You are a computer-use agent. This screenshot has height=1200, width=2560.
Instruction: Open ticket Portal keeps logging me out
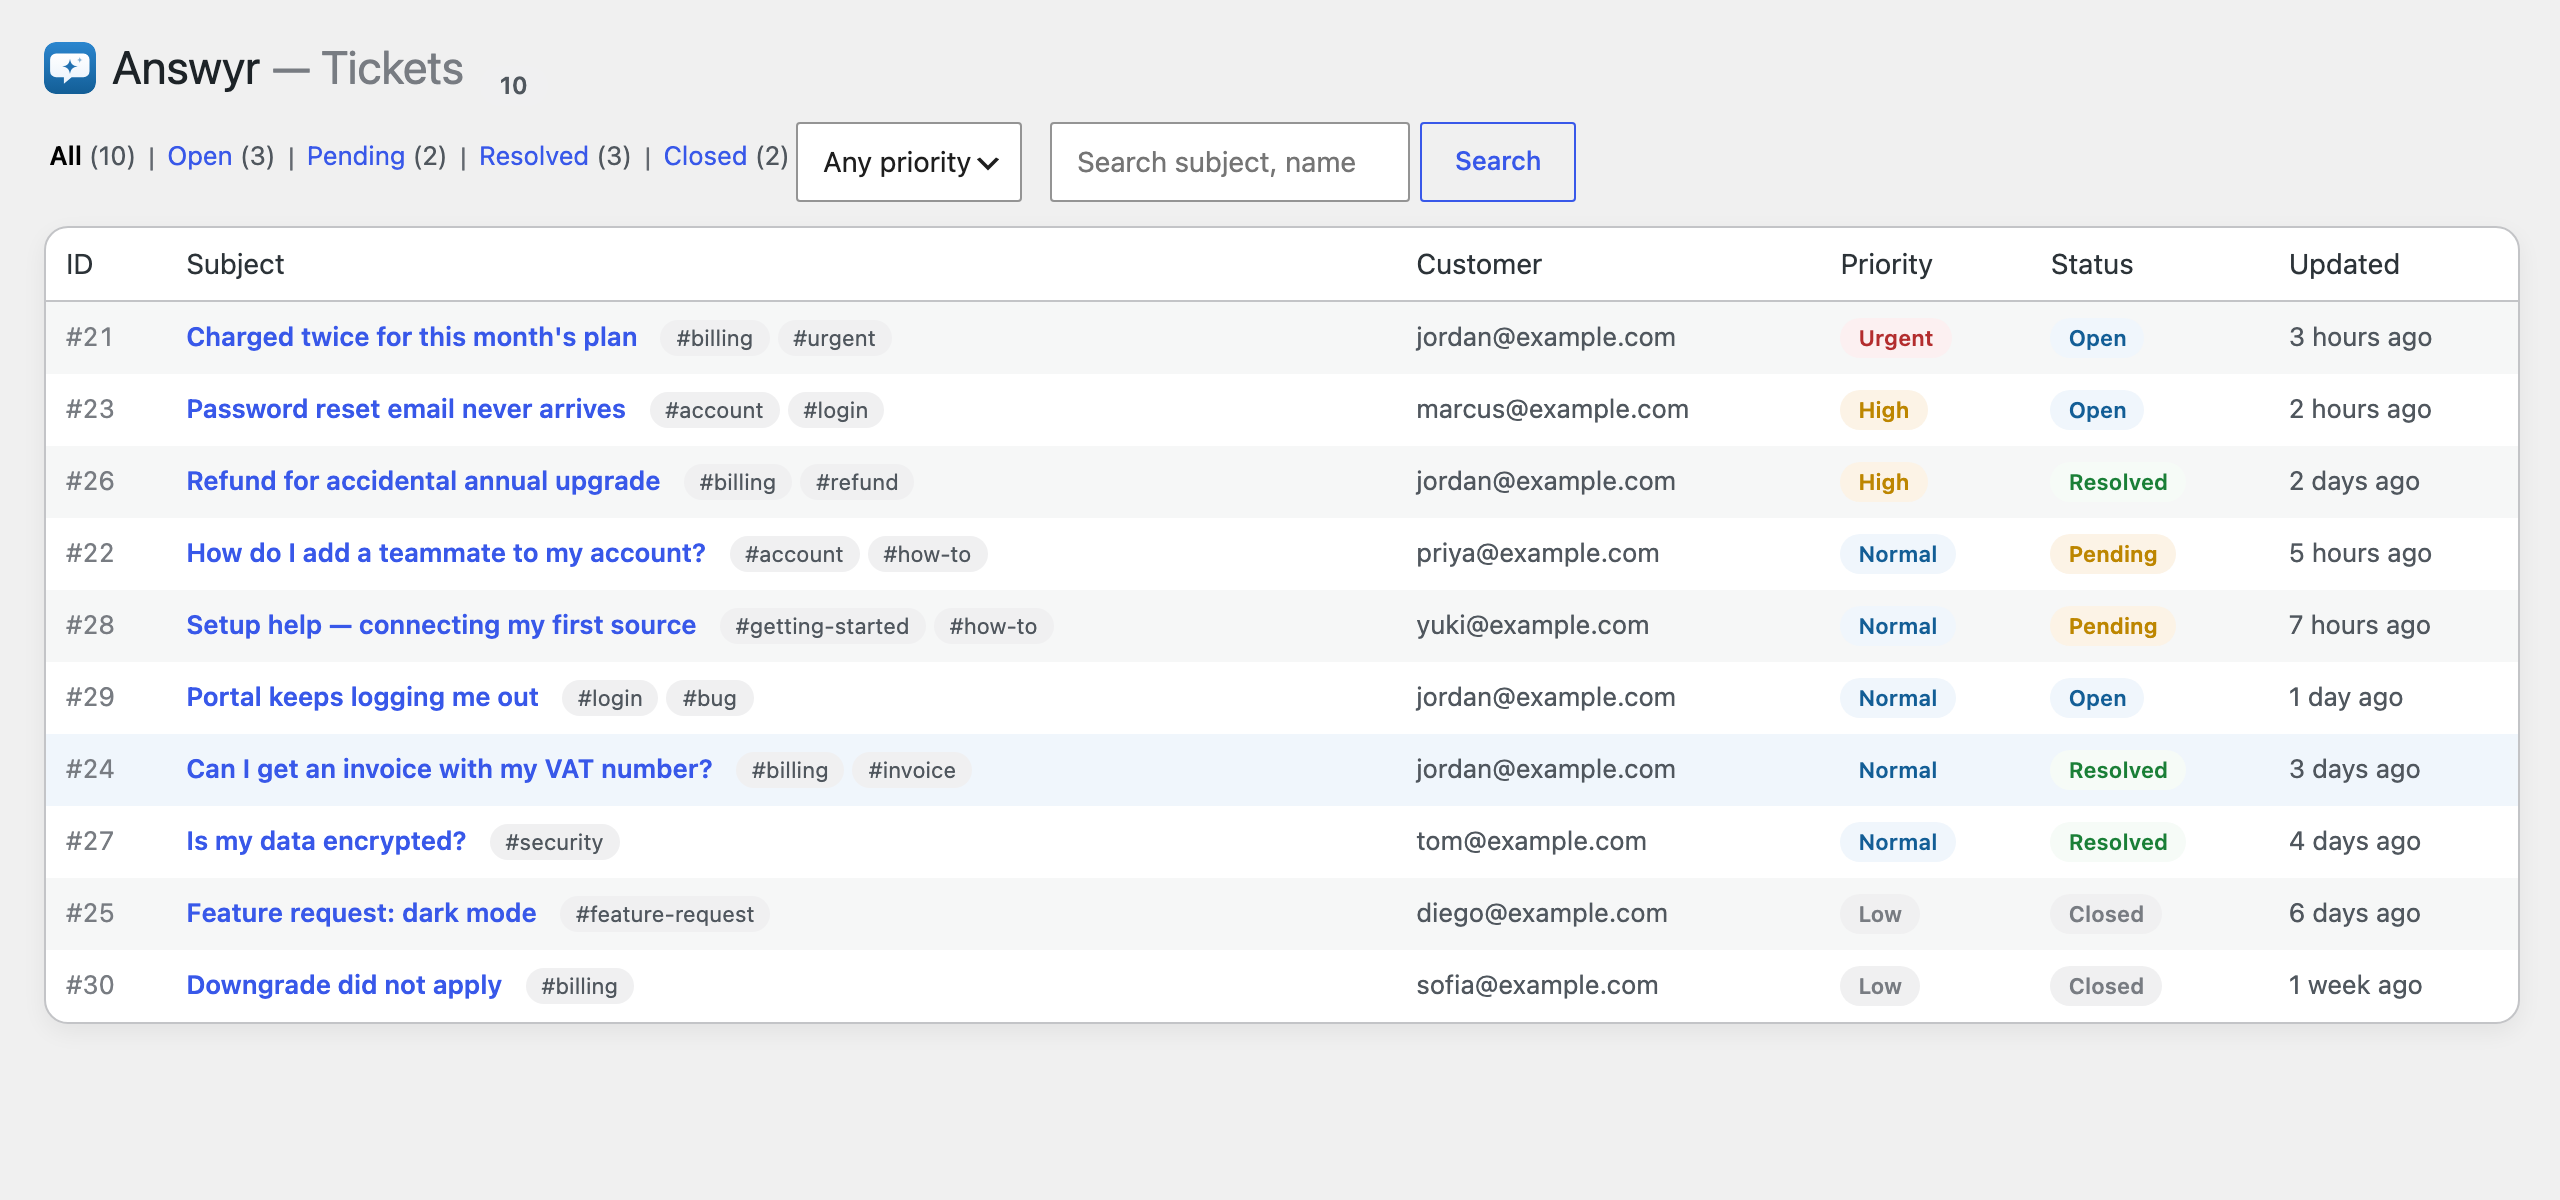[x=362, y=697]
